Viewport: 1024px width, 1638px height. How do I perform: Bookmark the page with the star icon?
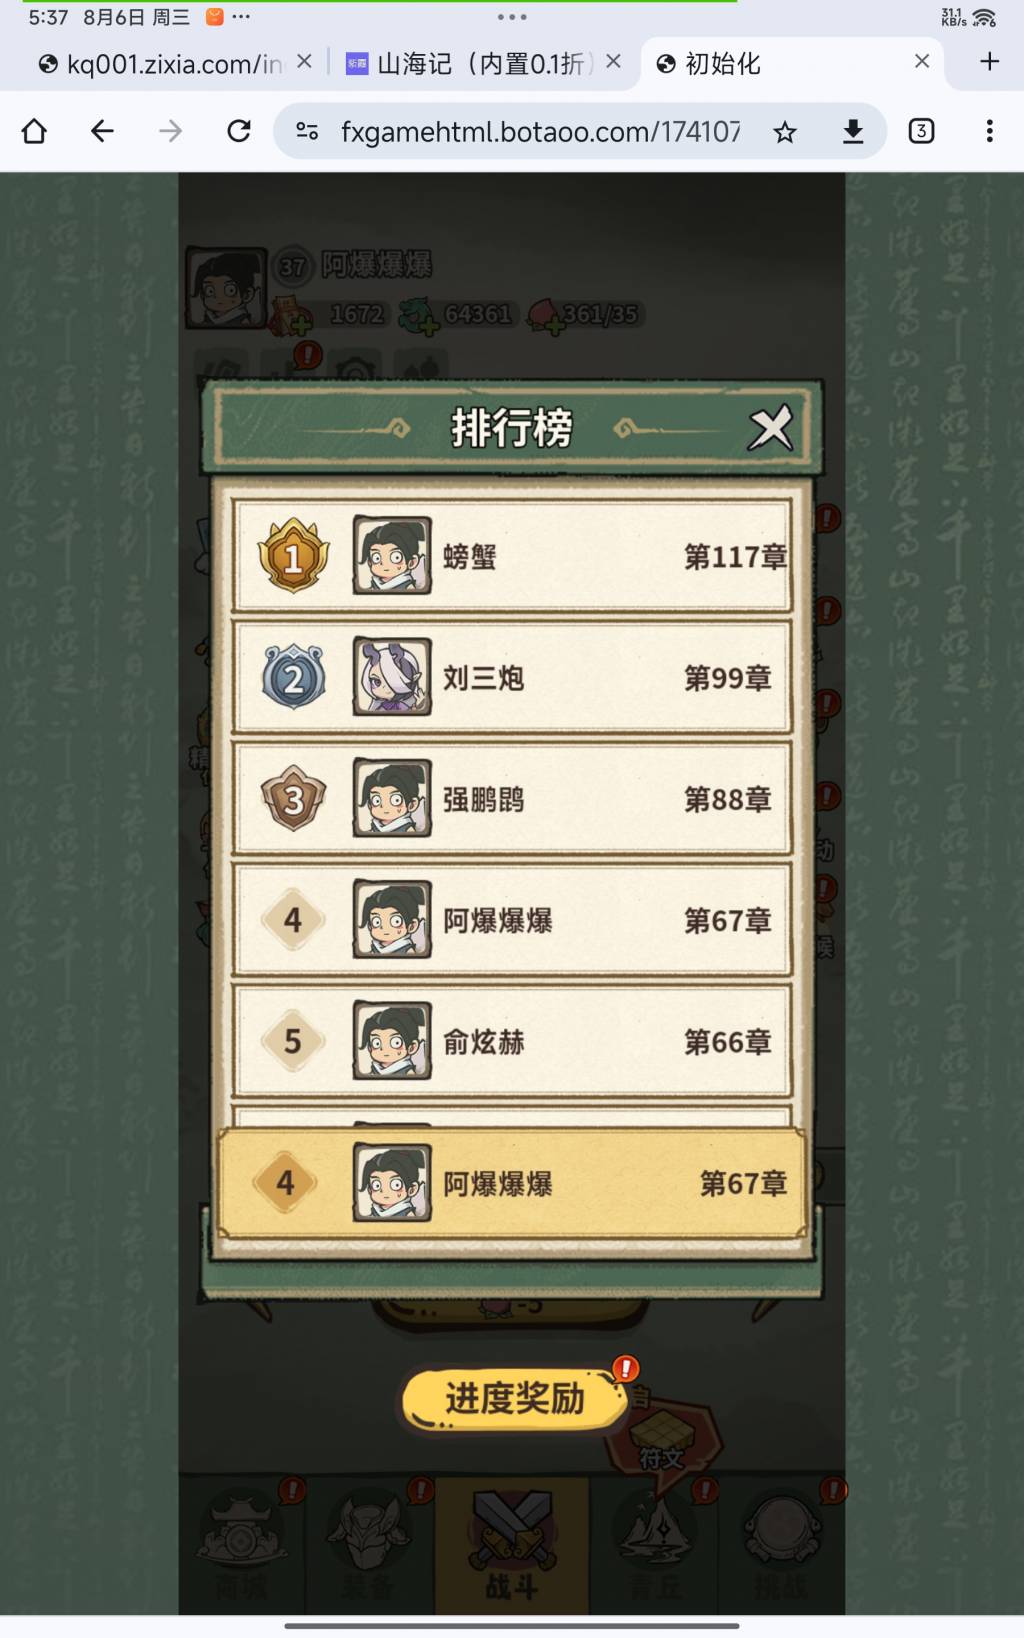point(785,131)
